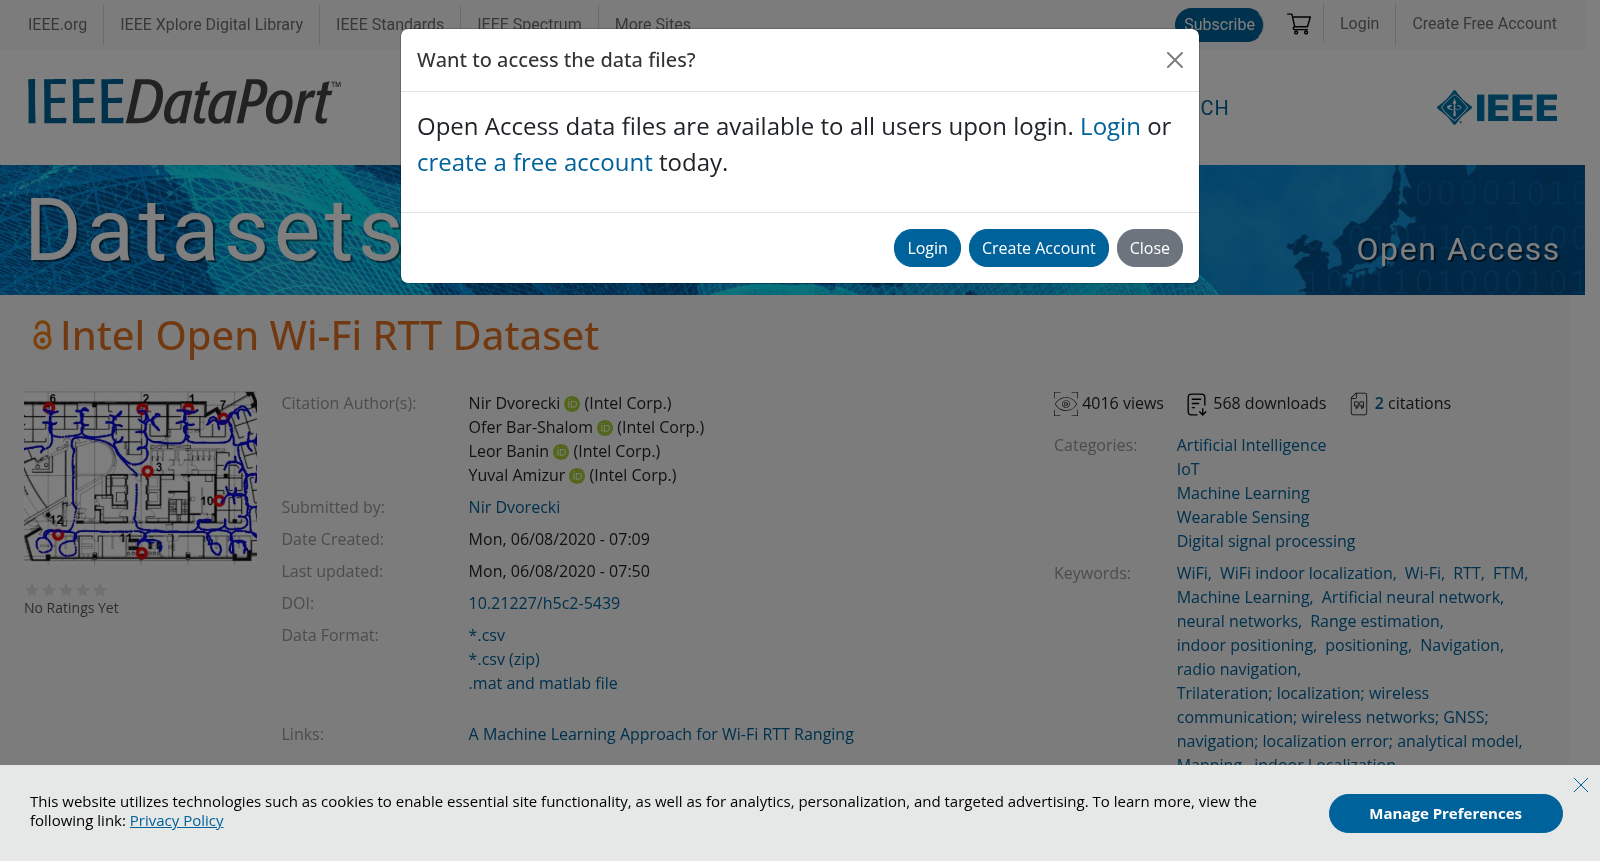
Task: Click '568 downloads' text
Action: pos(1270,404)
